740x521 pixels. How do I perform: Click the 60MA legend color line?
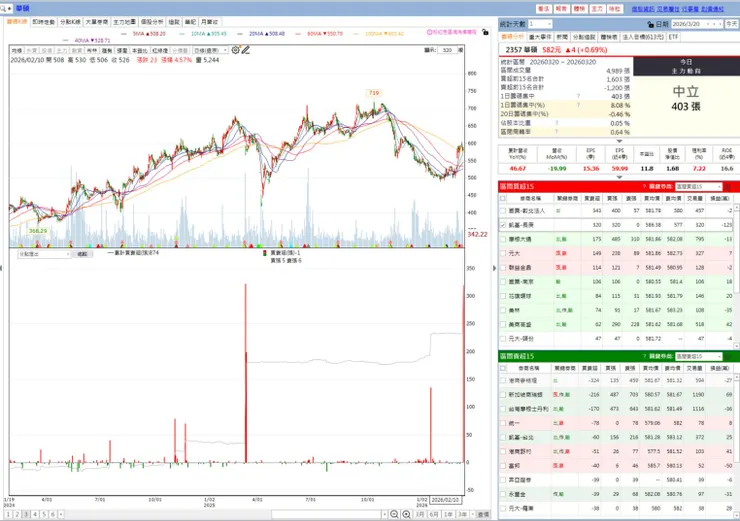pyautogui.click(x=298, y=34)
